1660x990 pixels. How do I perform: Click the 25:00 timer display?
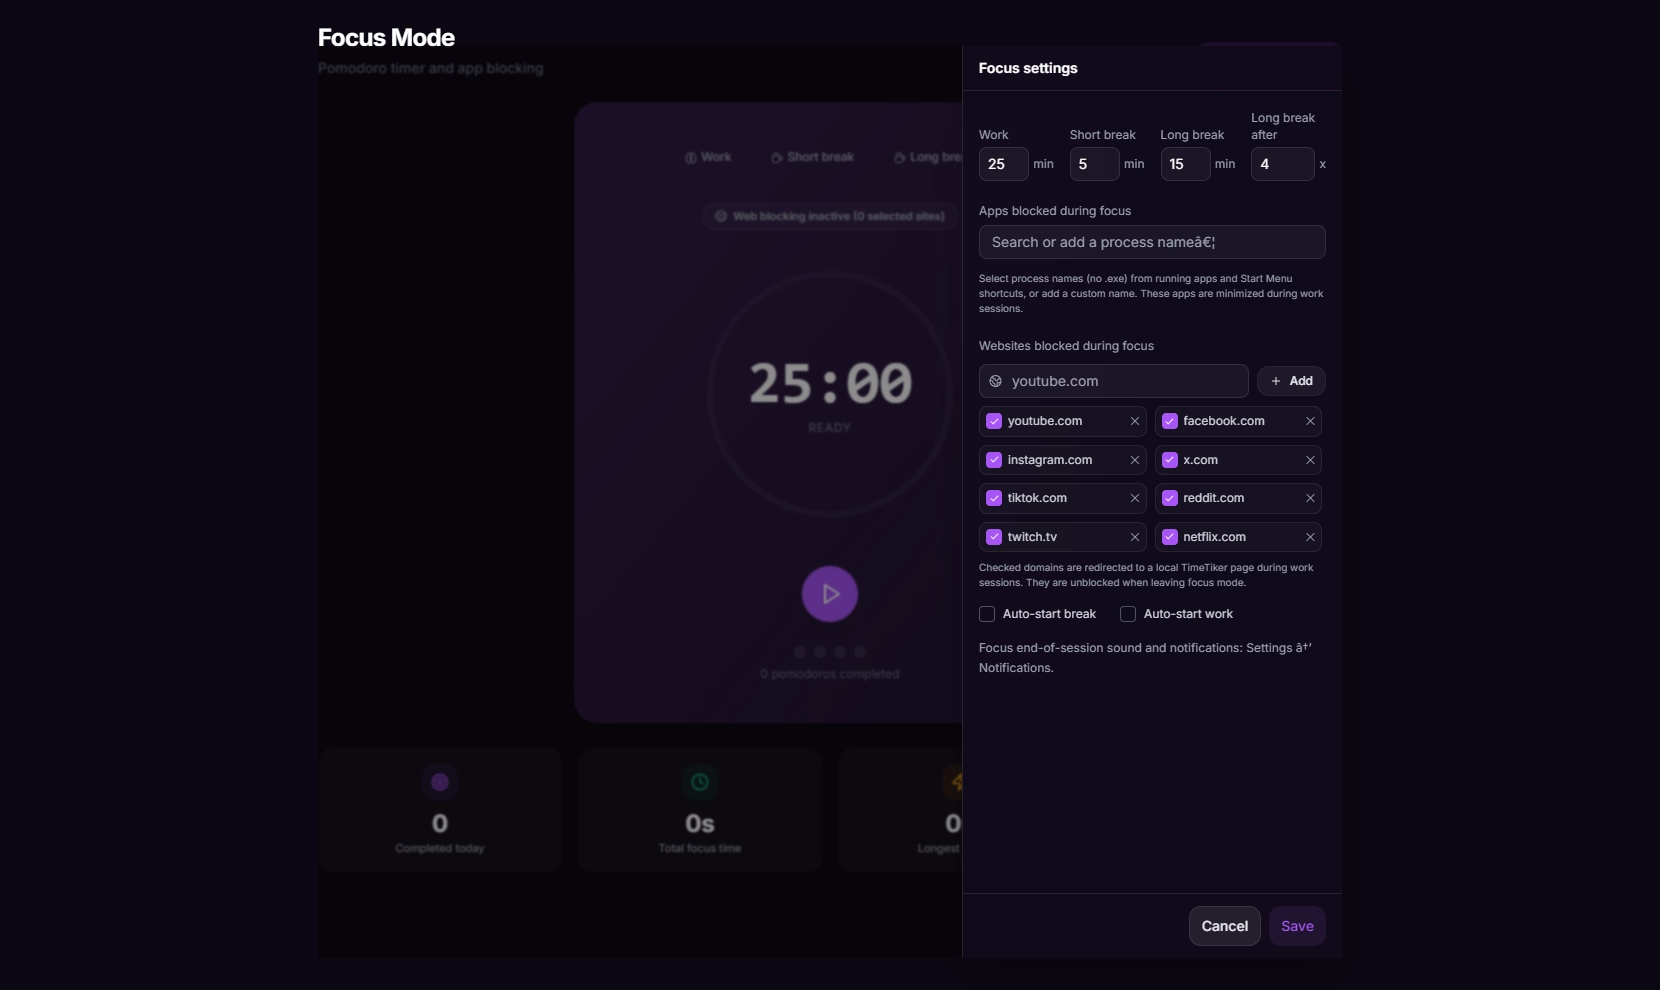(x=831, y=384)
